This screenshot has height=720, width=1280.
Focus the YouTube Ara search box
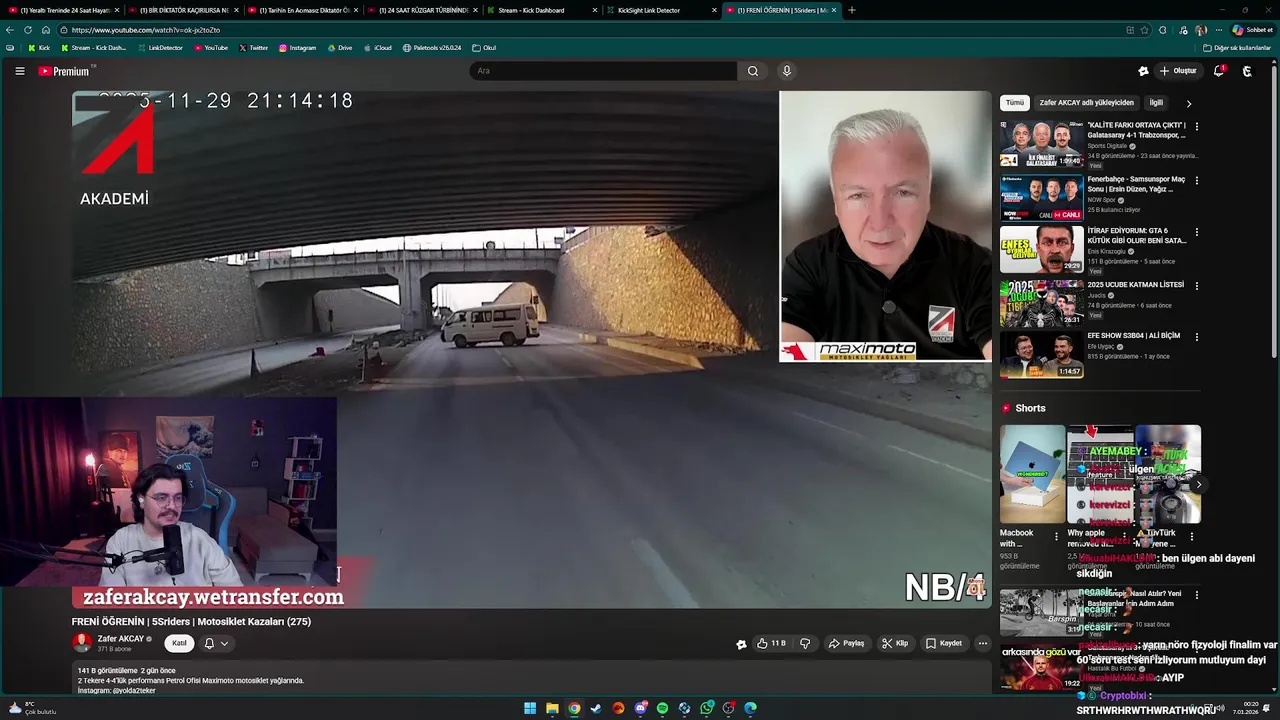tap(603, 71)
